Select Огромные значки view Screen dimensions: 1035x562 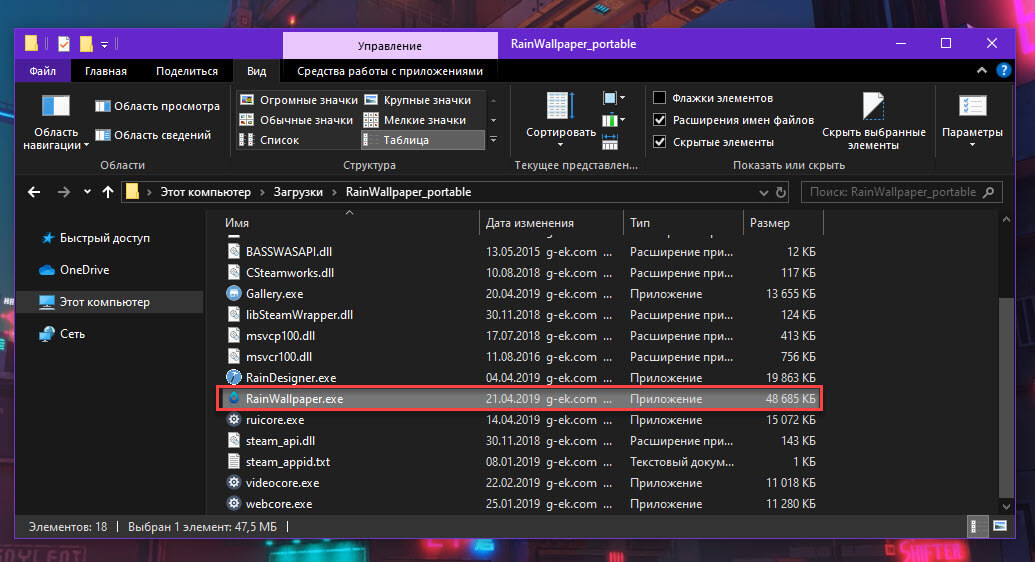click(x=299, y=100)
